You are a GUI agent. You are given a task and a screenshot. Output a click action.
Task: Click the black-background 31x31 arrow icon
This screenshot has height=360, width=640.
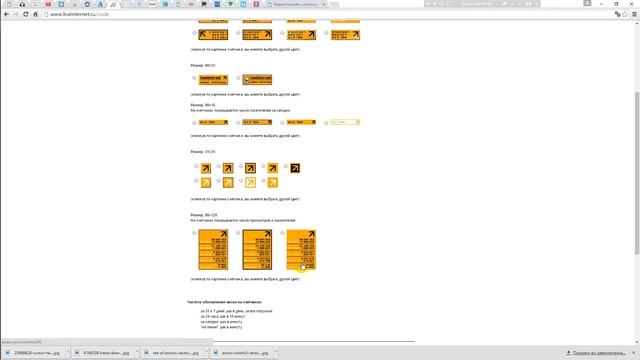295,168
